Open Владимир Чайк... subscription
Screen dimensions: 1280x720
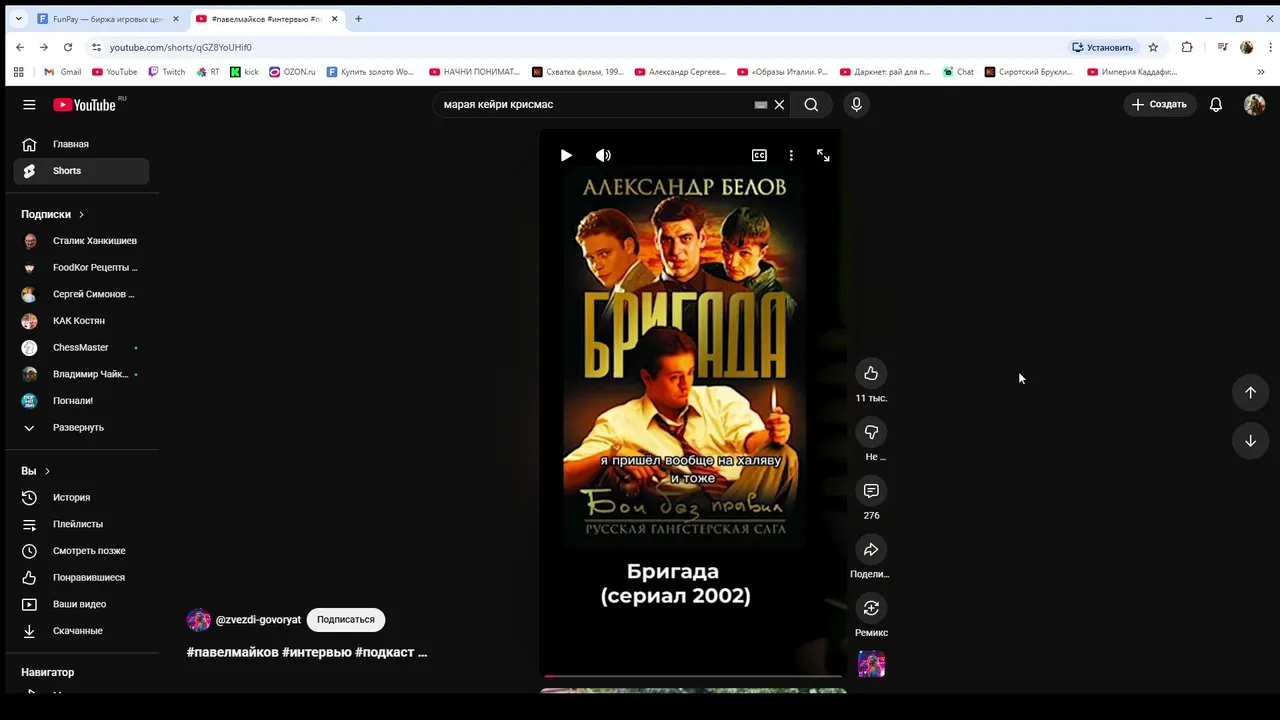pos(81,374)
